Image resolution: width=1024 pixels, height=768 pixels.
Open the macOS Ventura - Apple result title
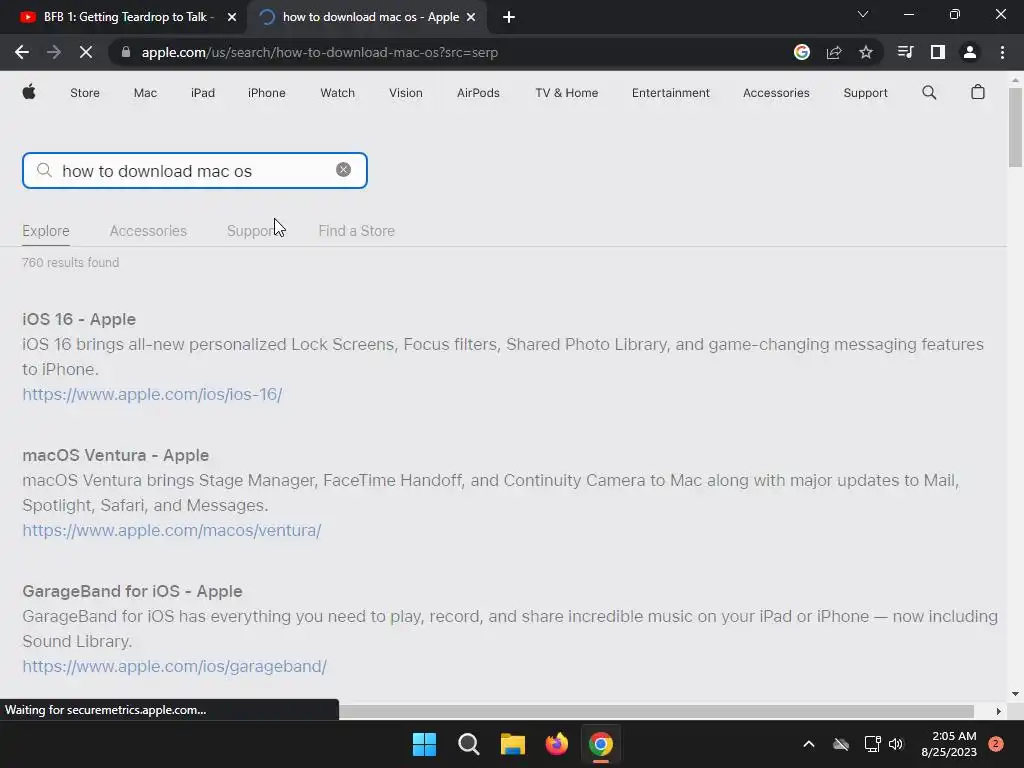click(x=116, y=455)
